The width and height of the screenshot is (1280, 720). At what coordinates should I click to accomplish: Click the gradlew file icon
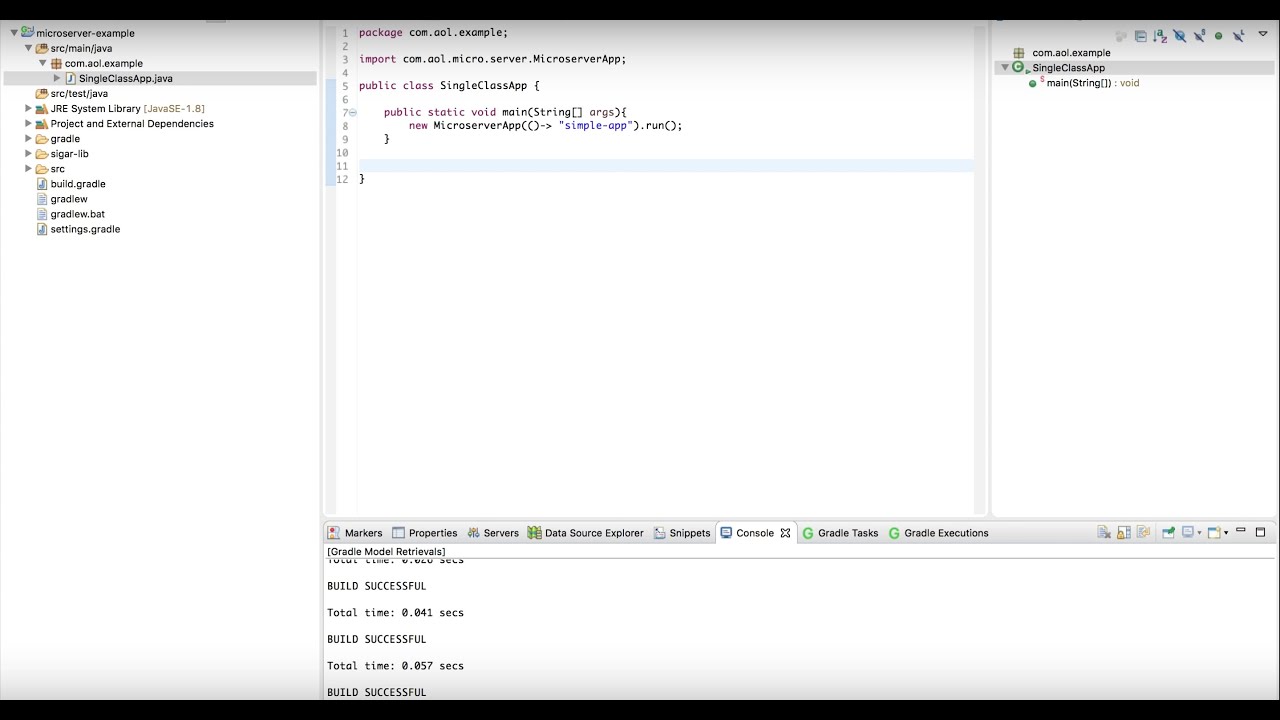(42, 199)
